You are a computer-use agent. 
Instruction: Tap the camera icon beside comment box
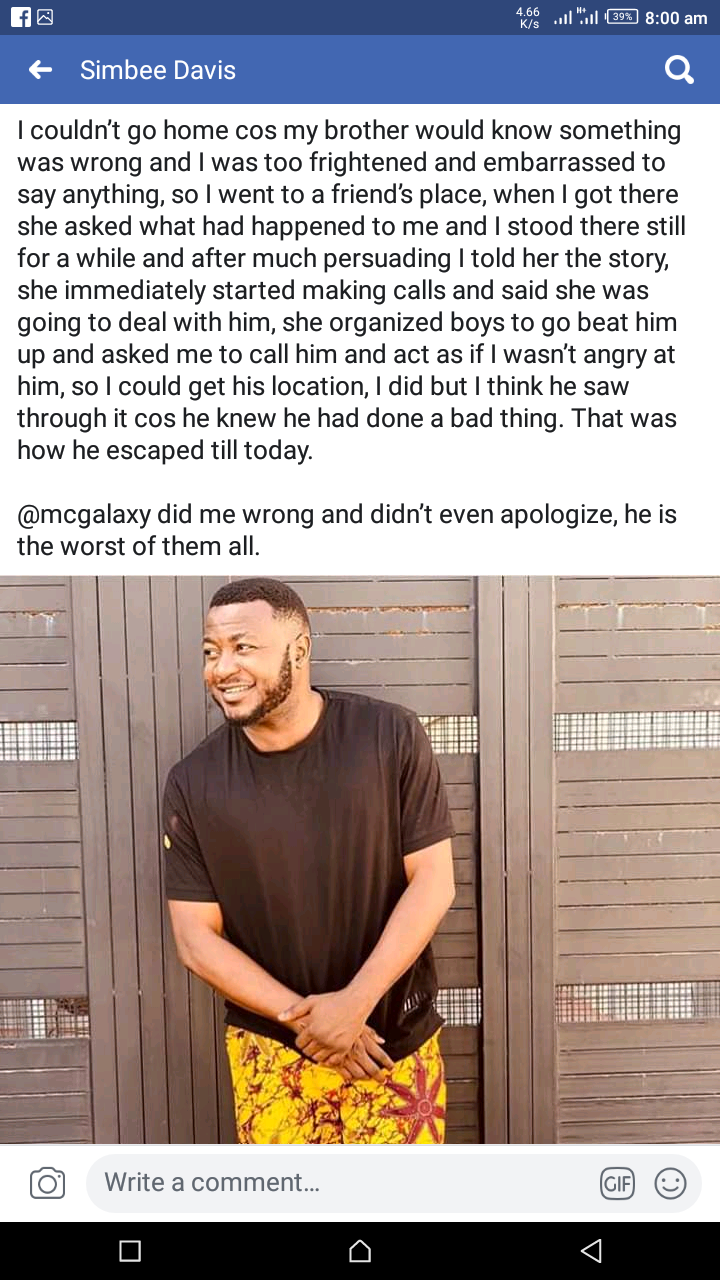(47, 1183)
